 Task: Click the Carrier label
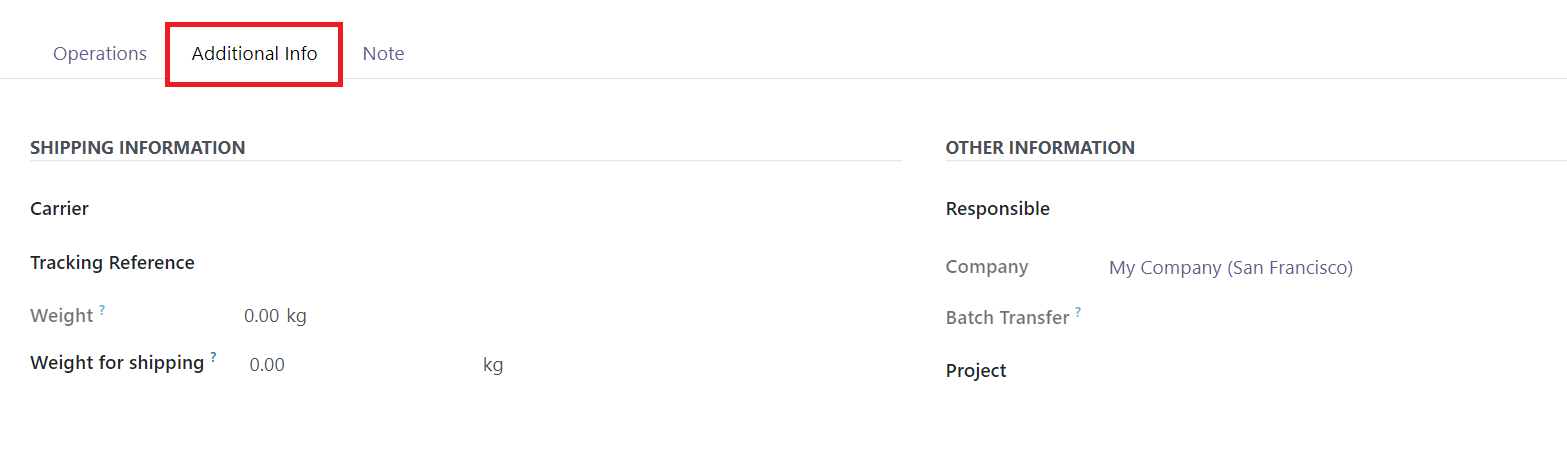tap(59, 209)
